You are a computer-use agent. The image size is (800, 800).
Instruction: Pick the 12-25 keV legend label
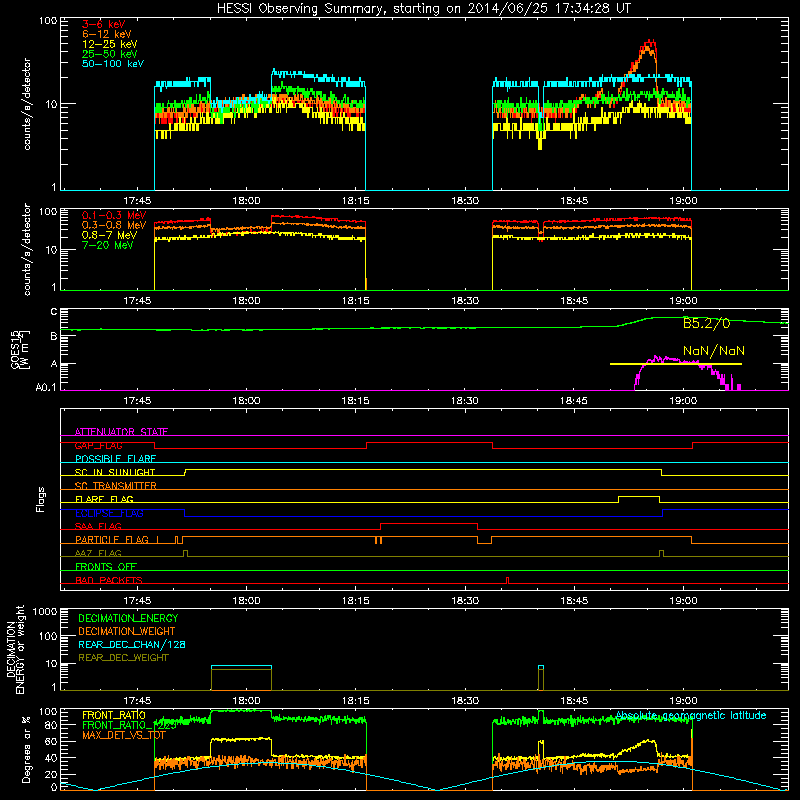tap(110, 44)
